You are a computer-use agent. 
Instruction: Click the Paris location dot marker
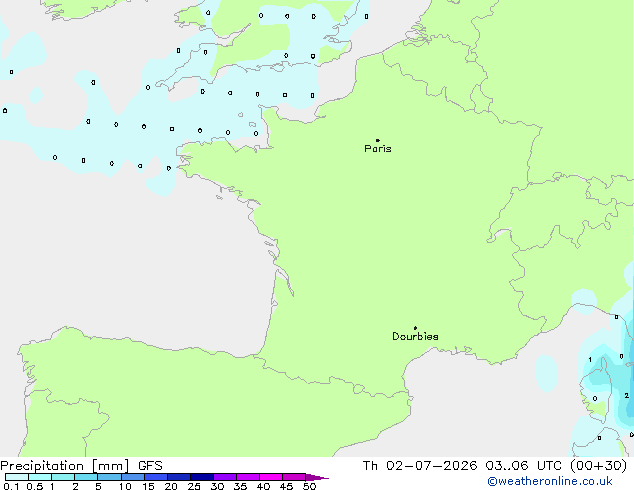tap(378, 140)
